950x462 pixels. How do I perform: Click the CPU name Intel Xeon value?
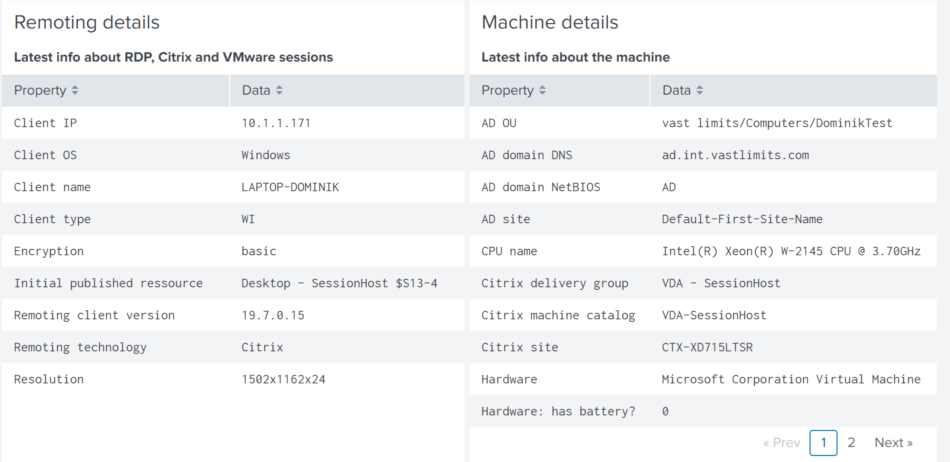(x=791, y=251)
